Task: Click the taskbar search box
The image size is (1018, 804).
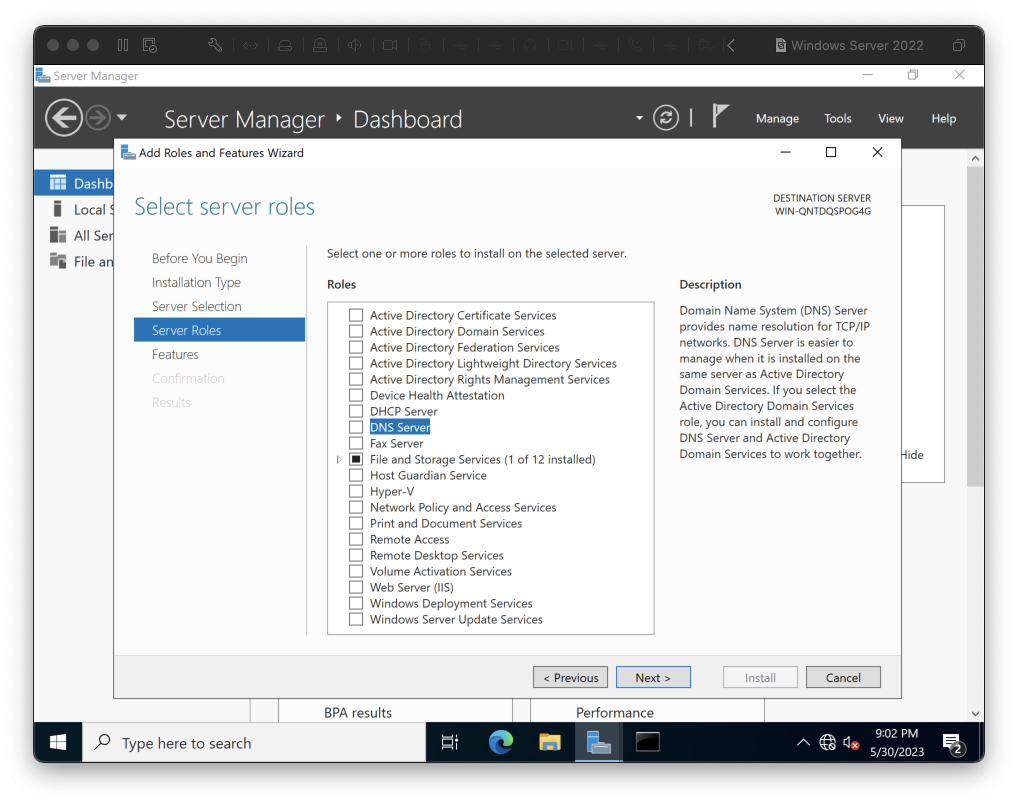Action: [x=254, y=742]
